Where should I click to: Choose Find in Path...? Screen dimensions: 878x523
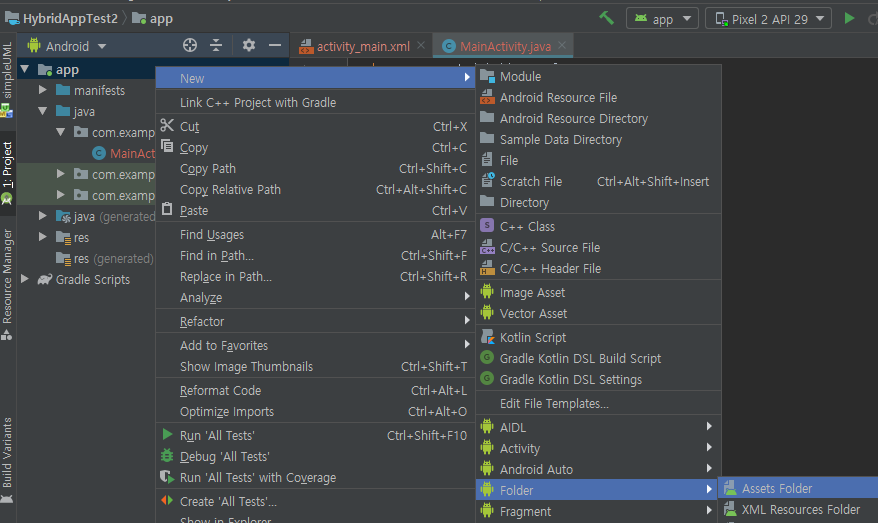pyautogui.click(x=315, y=255)
